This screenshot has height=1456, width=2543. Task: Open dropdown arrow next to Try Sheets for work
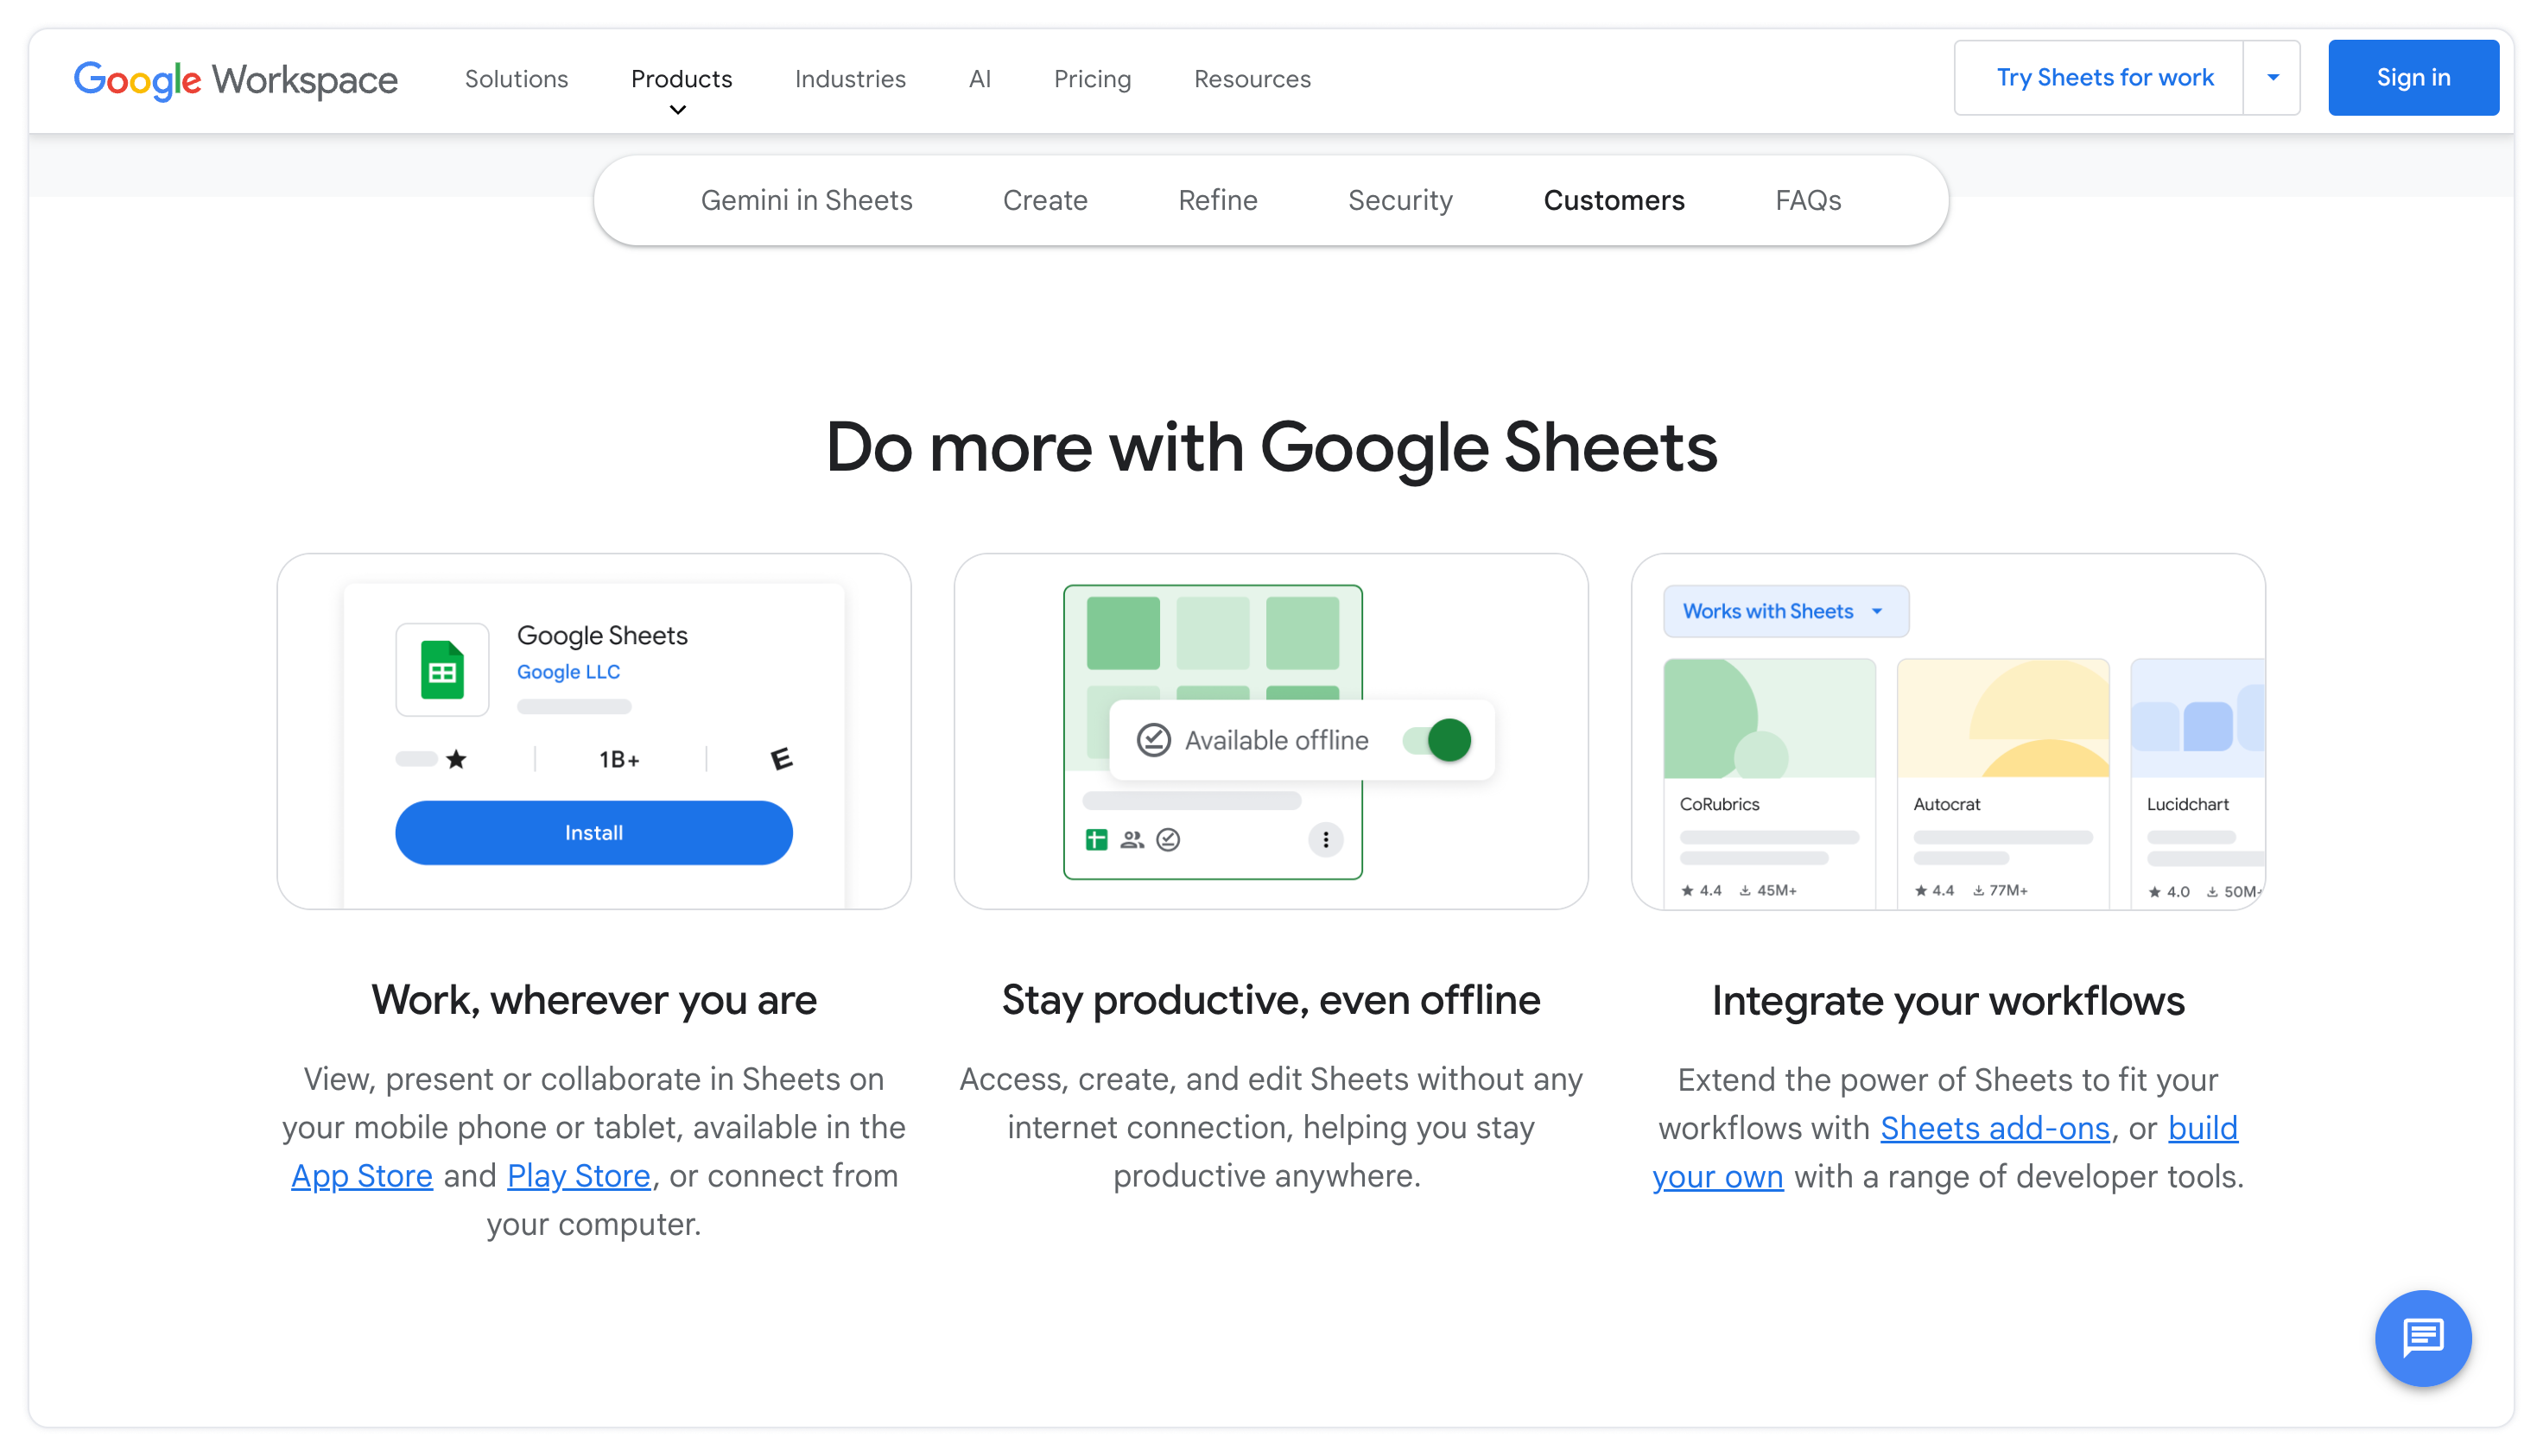tap(2272, 78)
